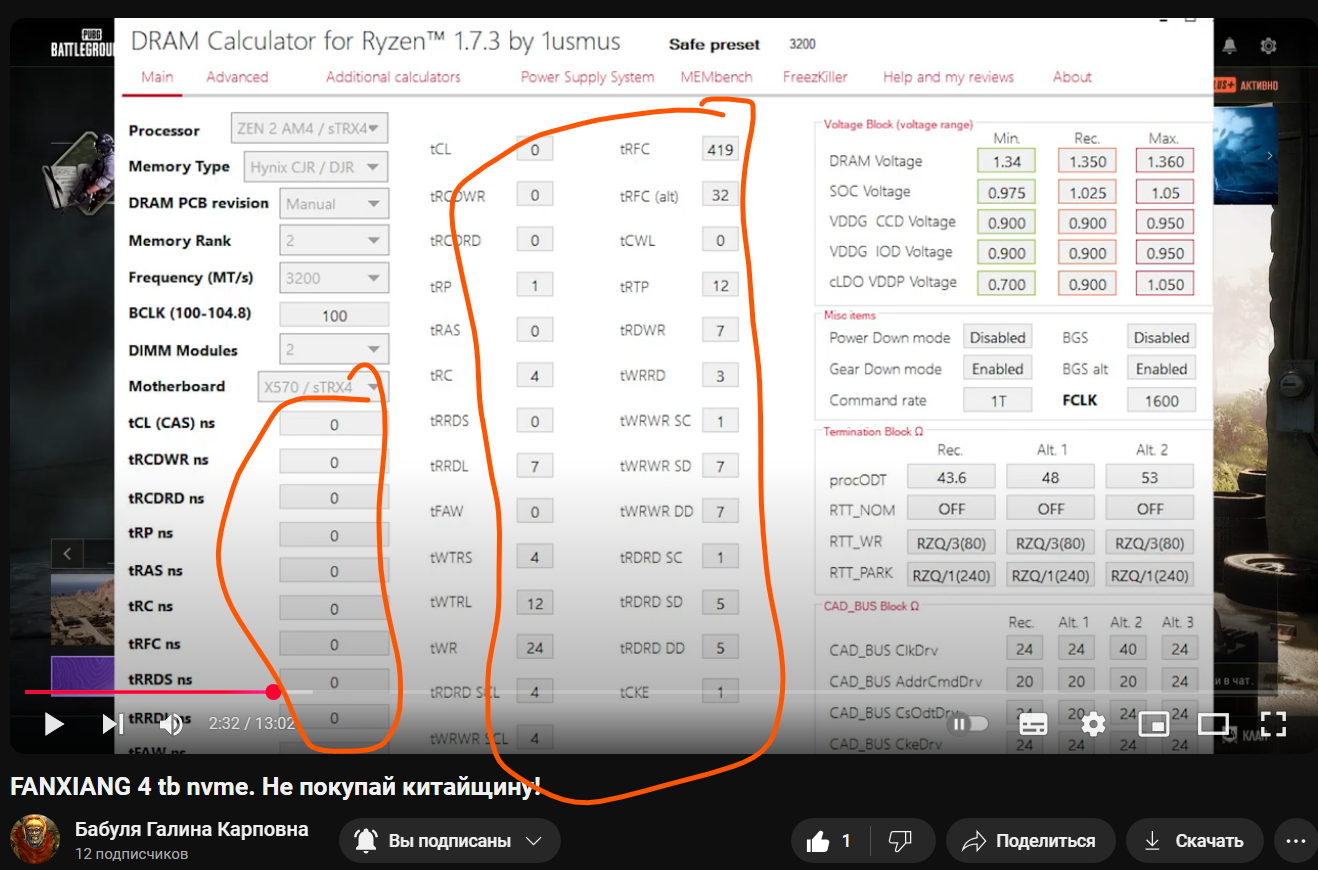Image resolution: width=1318 pixels, height=870 pixels.
Task: Open the notifications bell in the PUBG lobby
Action: click(1229, 46)
